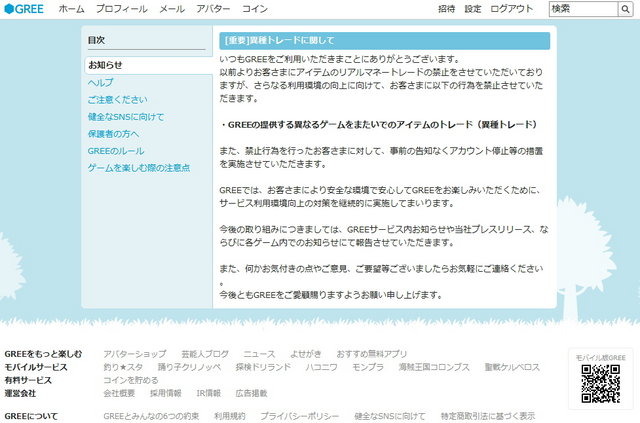Open 海賊王国コロンブス footer link
Screen dimensions: 640x423
point(434,367)
